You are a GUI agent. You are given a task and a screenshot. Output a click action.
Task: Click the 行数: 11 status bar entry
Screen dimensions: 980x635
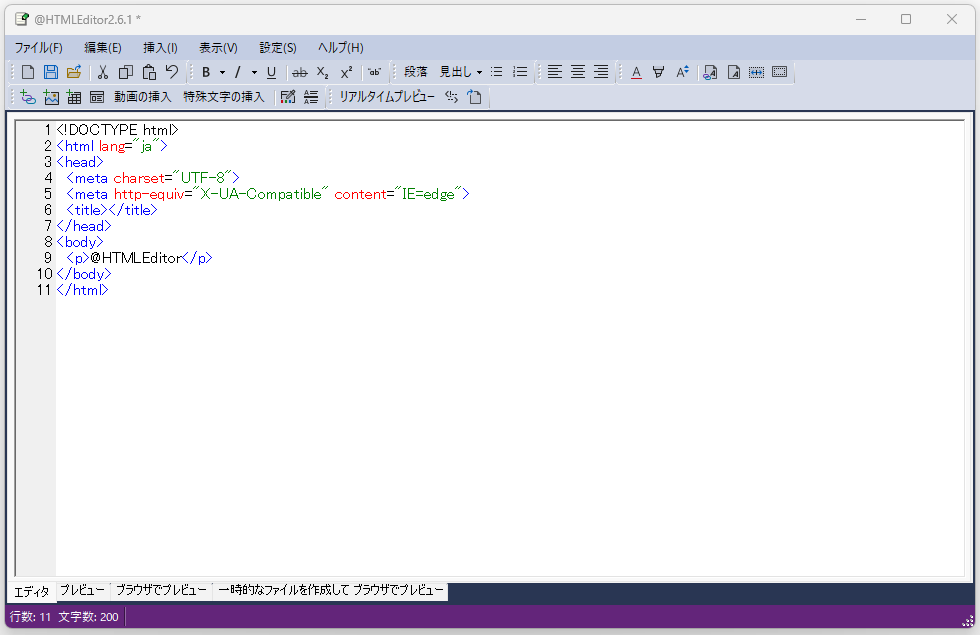(30, 618)
